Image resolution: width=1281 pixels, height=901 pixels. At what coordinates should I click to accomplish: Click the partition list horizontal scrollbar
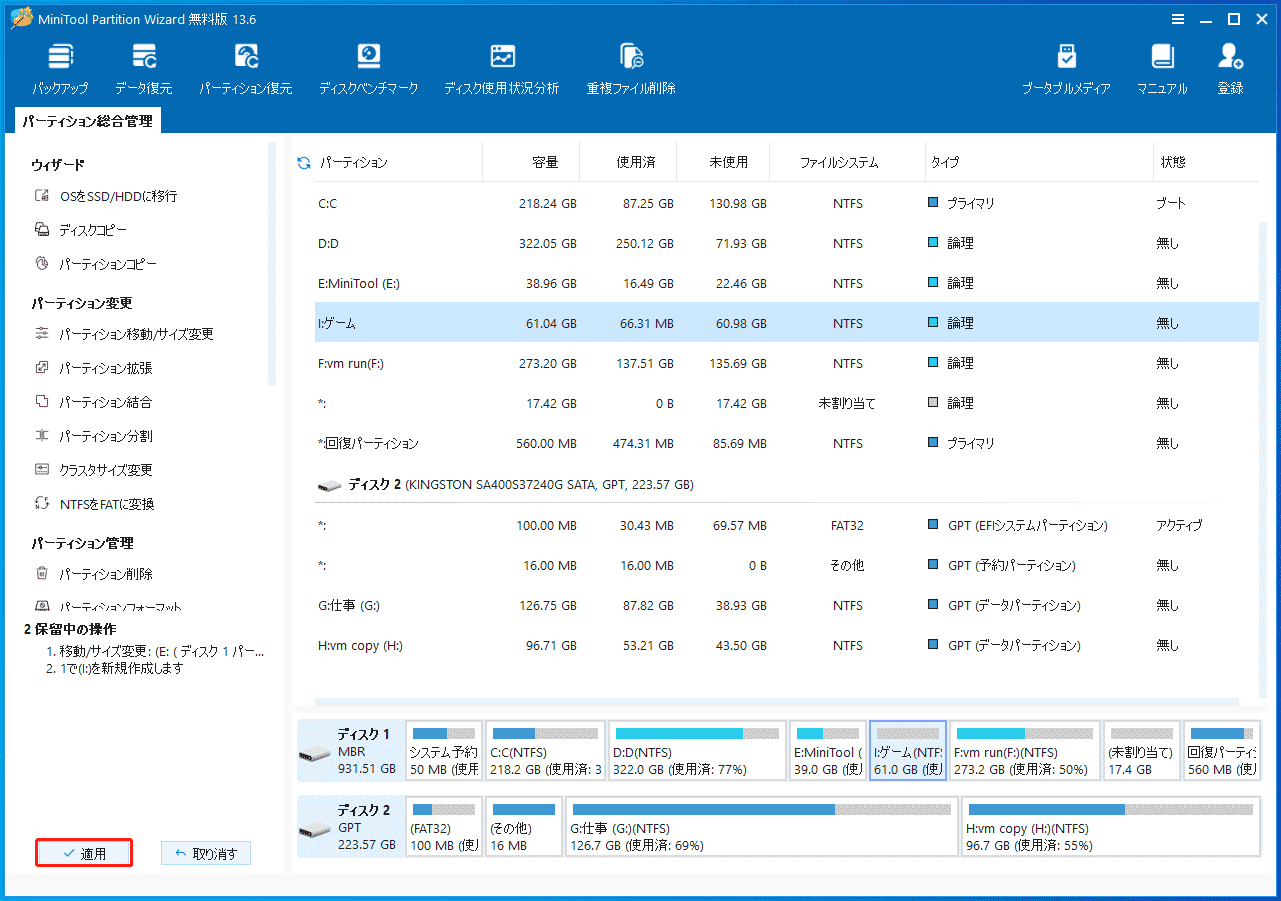pyautogui.click(x=776, y=702)
